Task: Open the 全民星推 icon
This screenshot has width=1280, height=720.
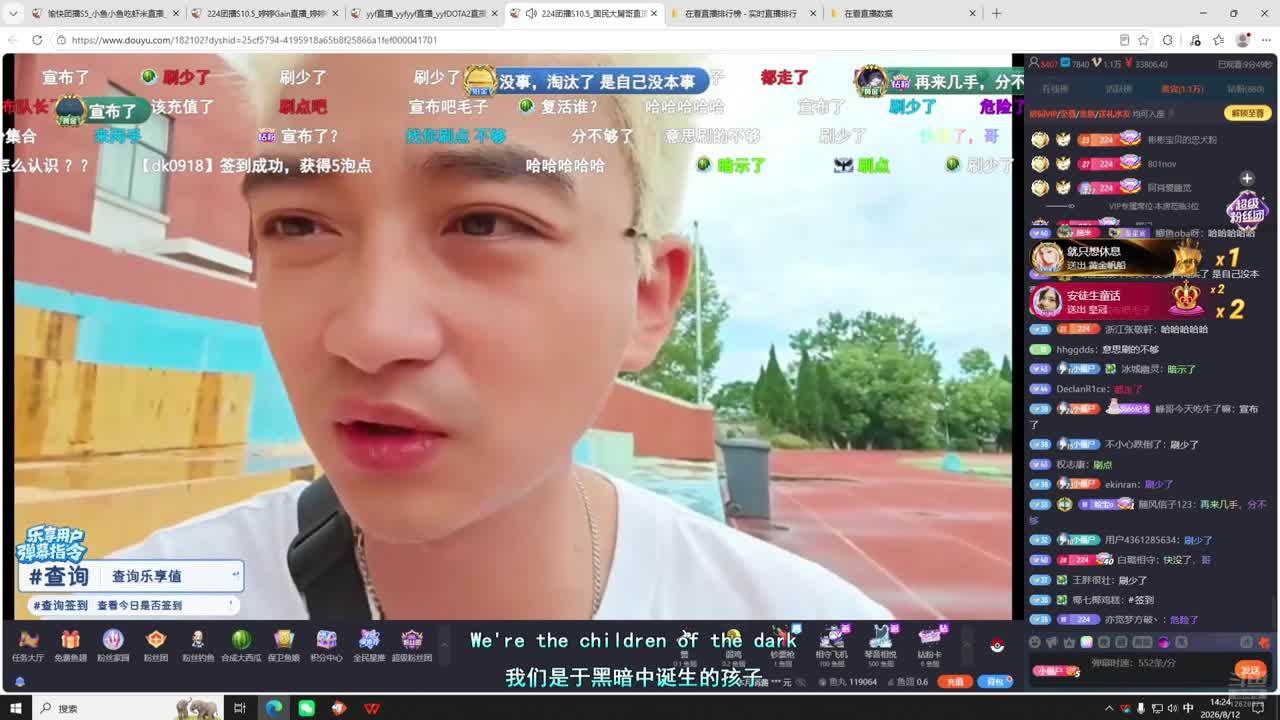Action: coord(369,645)
